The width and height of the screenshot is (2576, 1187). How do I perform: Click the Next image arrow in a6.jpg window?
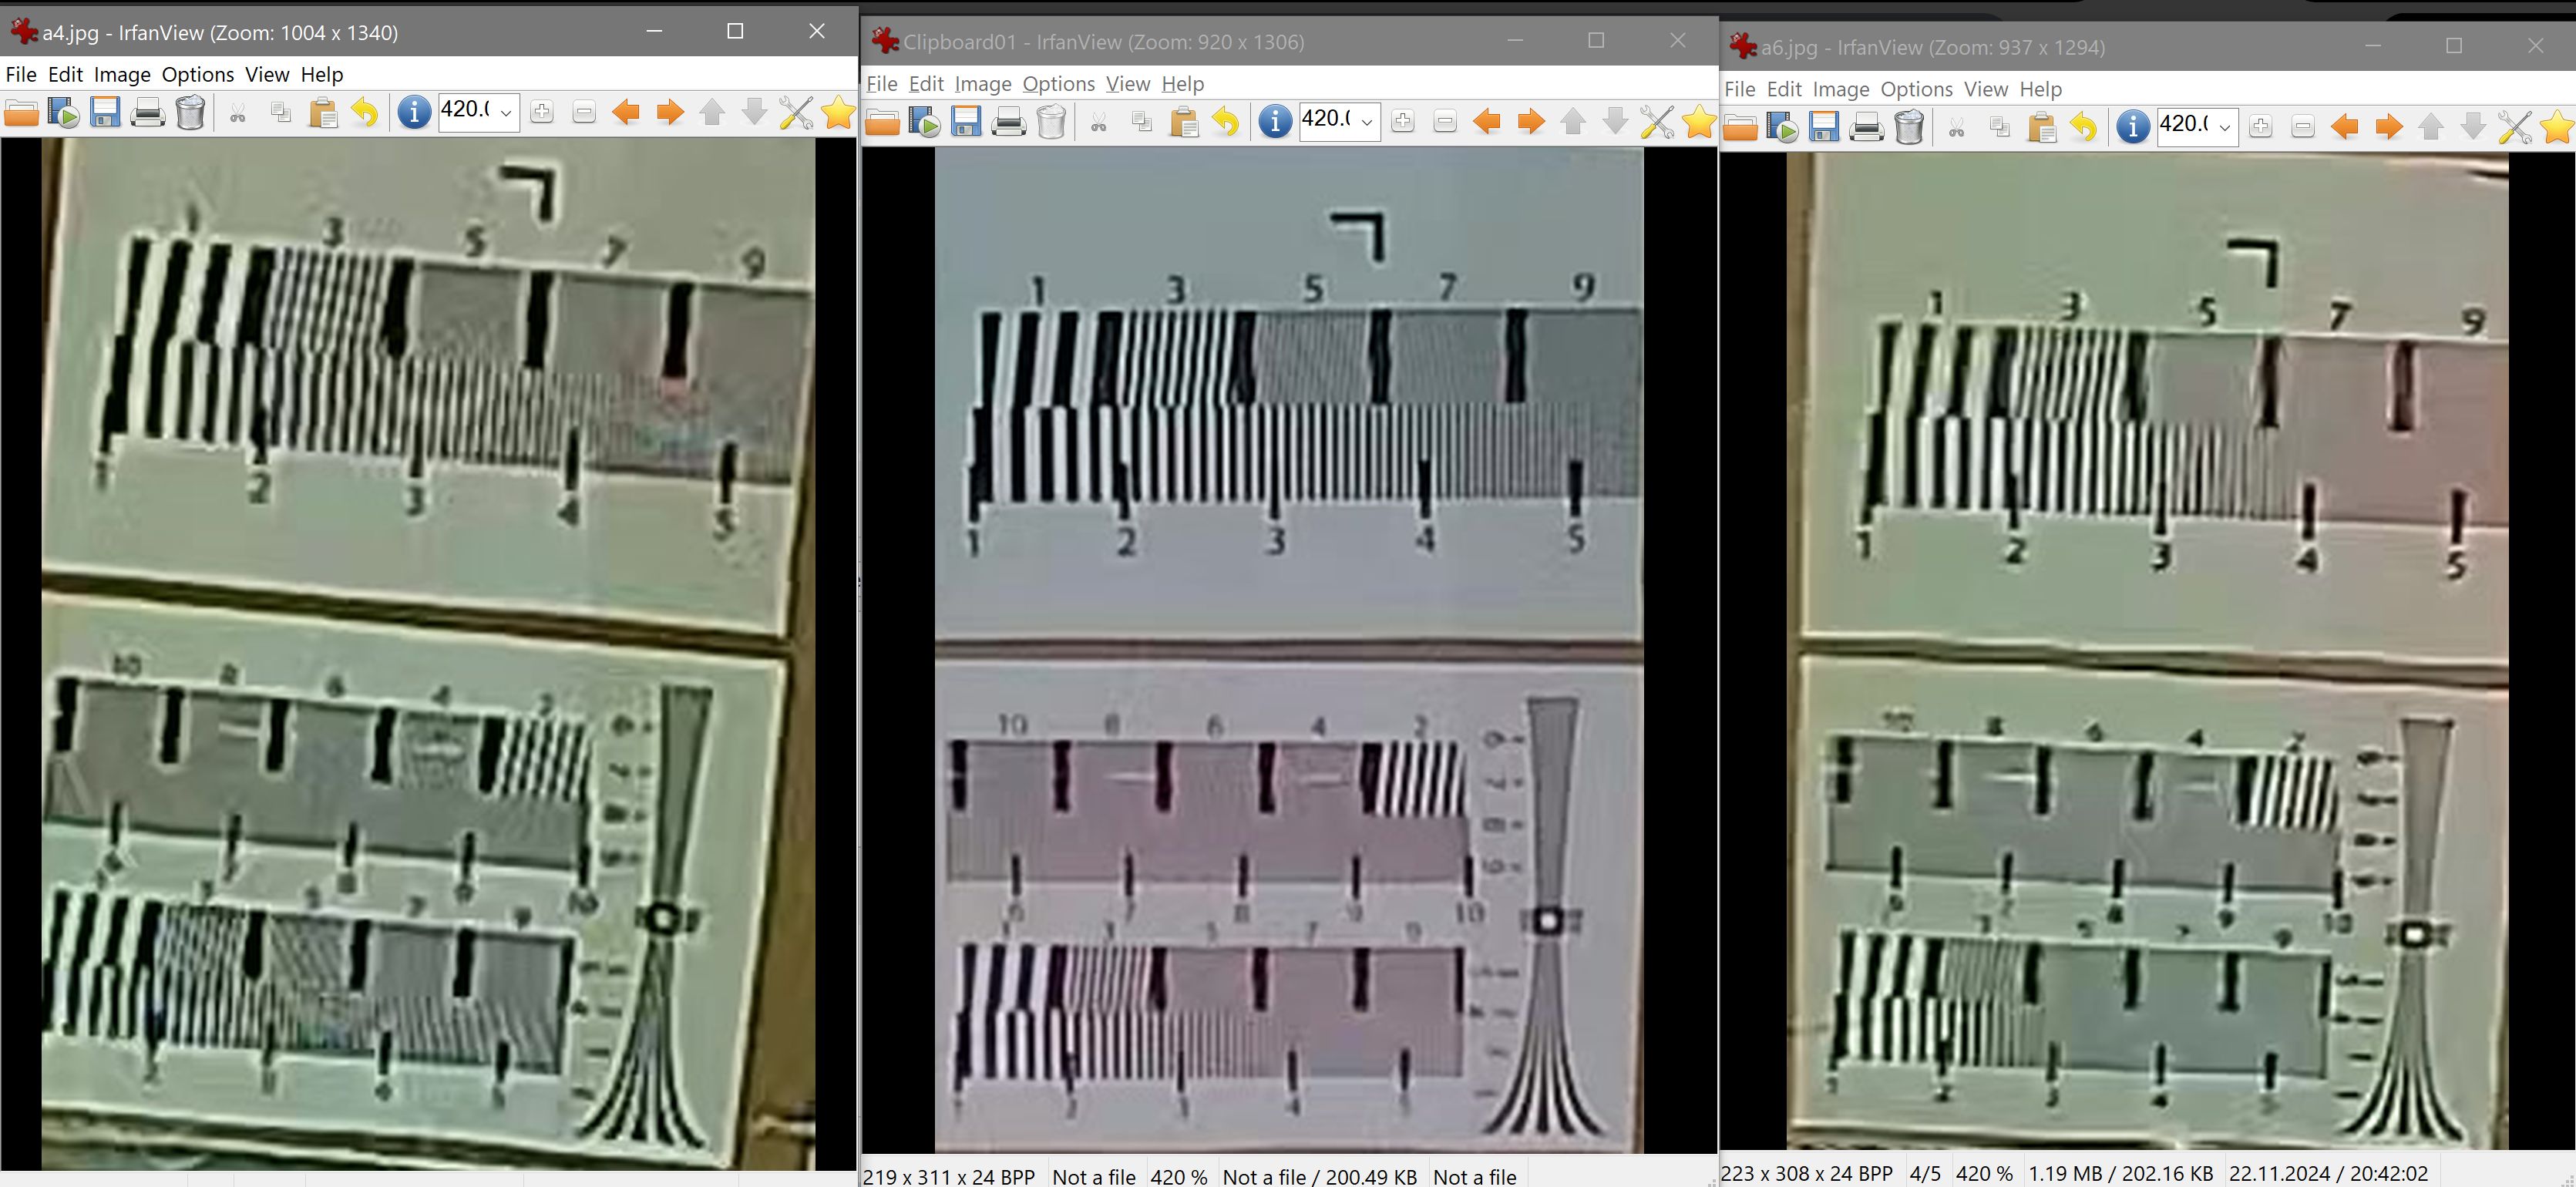click(x=2388, y=127)
